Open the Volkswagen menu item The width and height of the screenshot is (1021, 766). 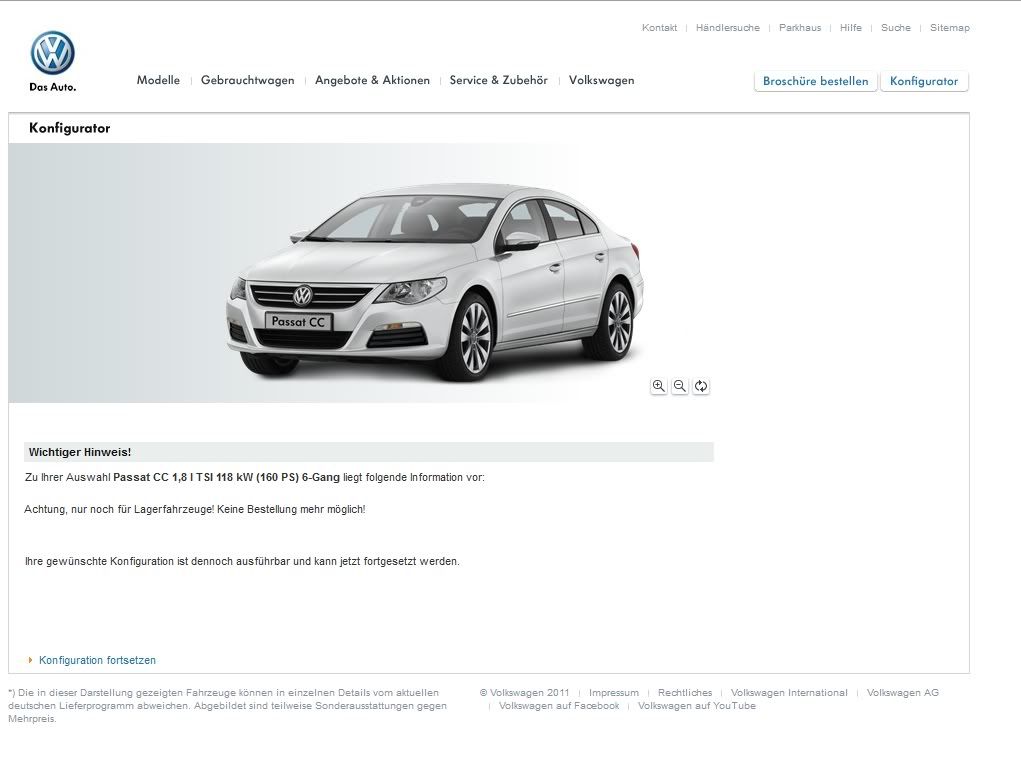pos(602,80)
